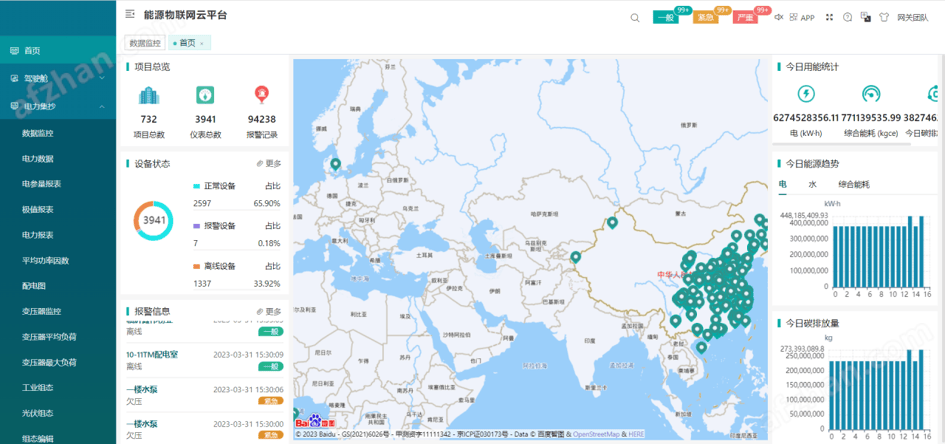
Task: Click the HERE attribution link
Action: pyautogui.click(x=636, y=434)
